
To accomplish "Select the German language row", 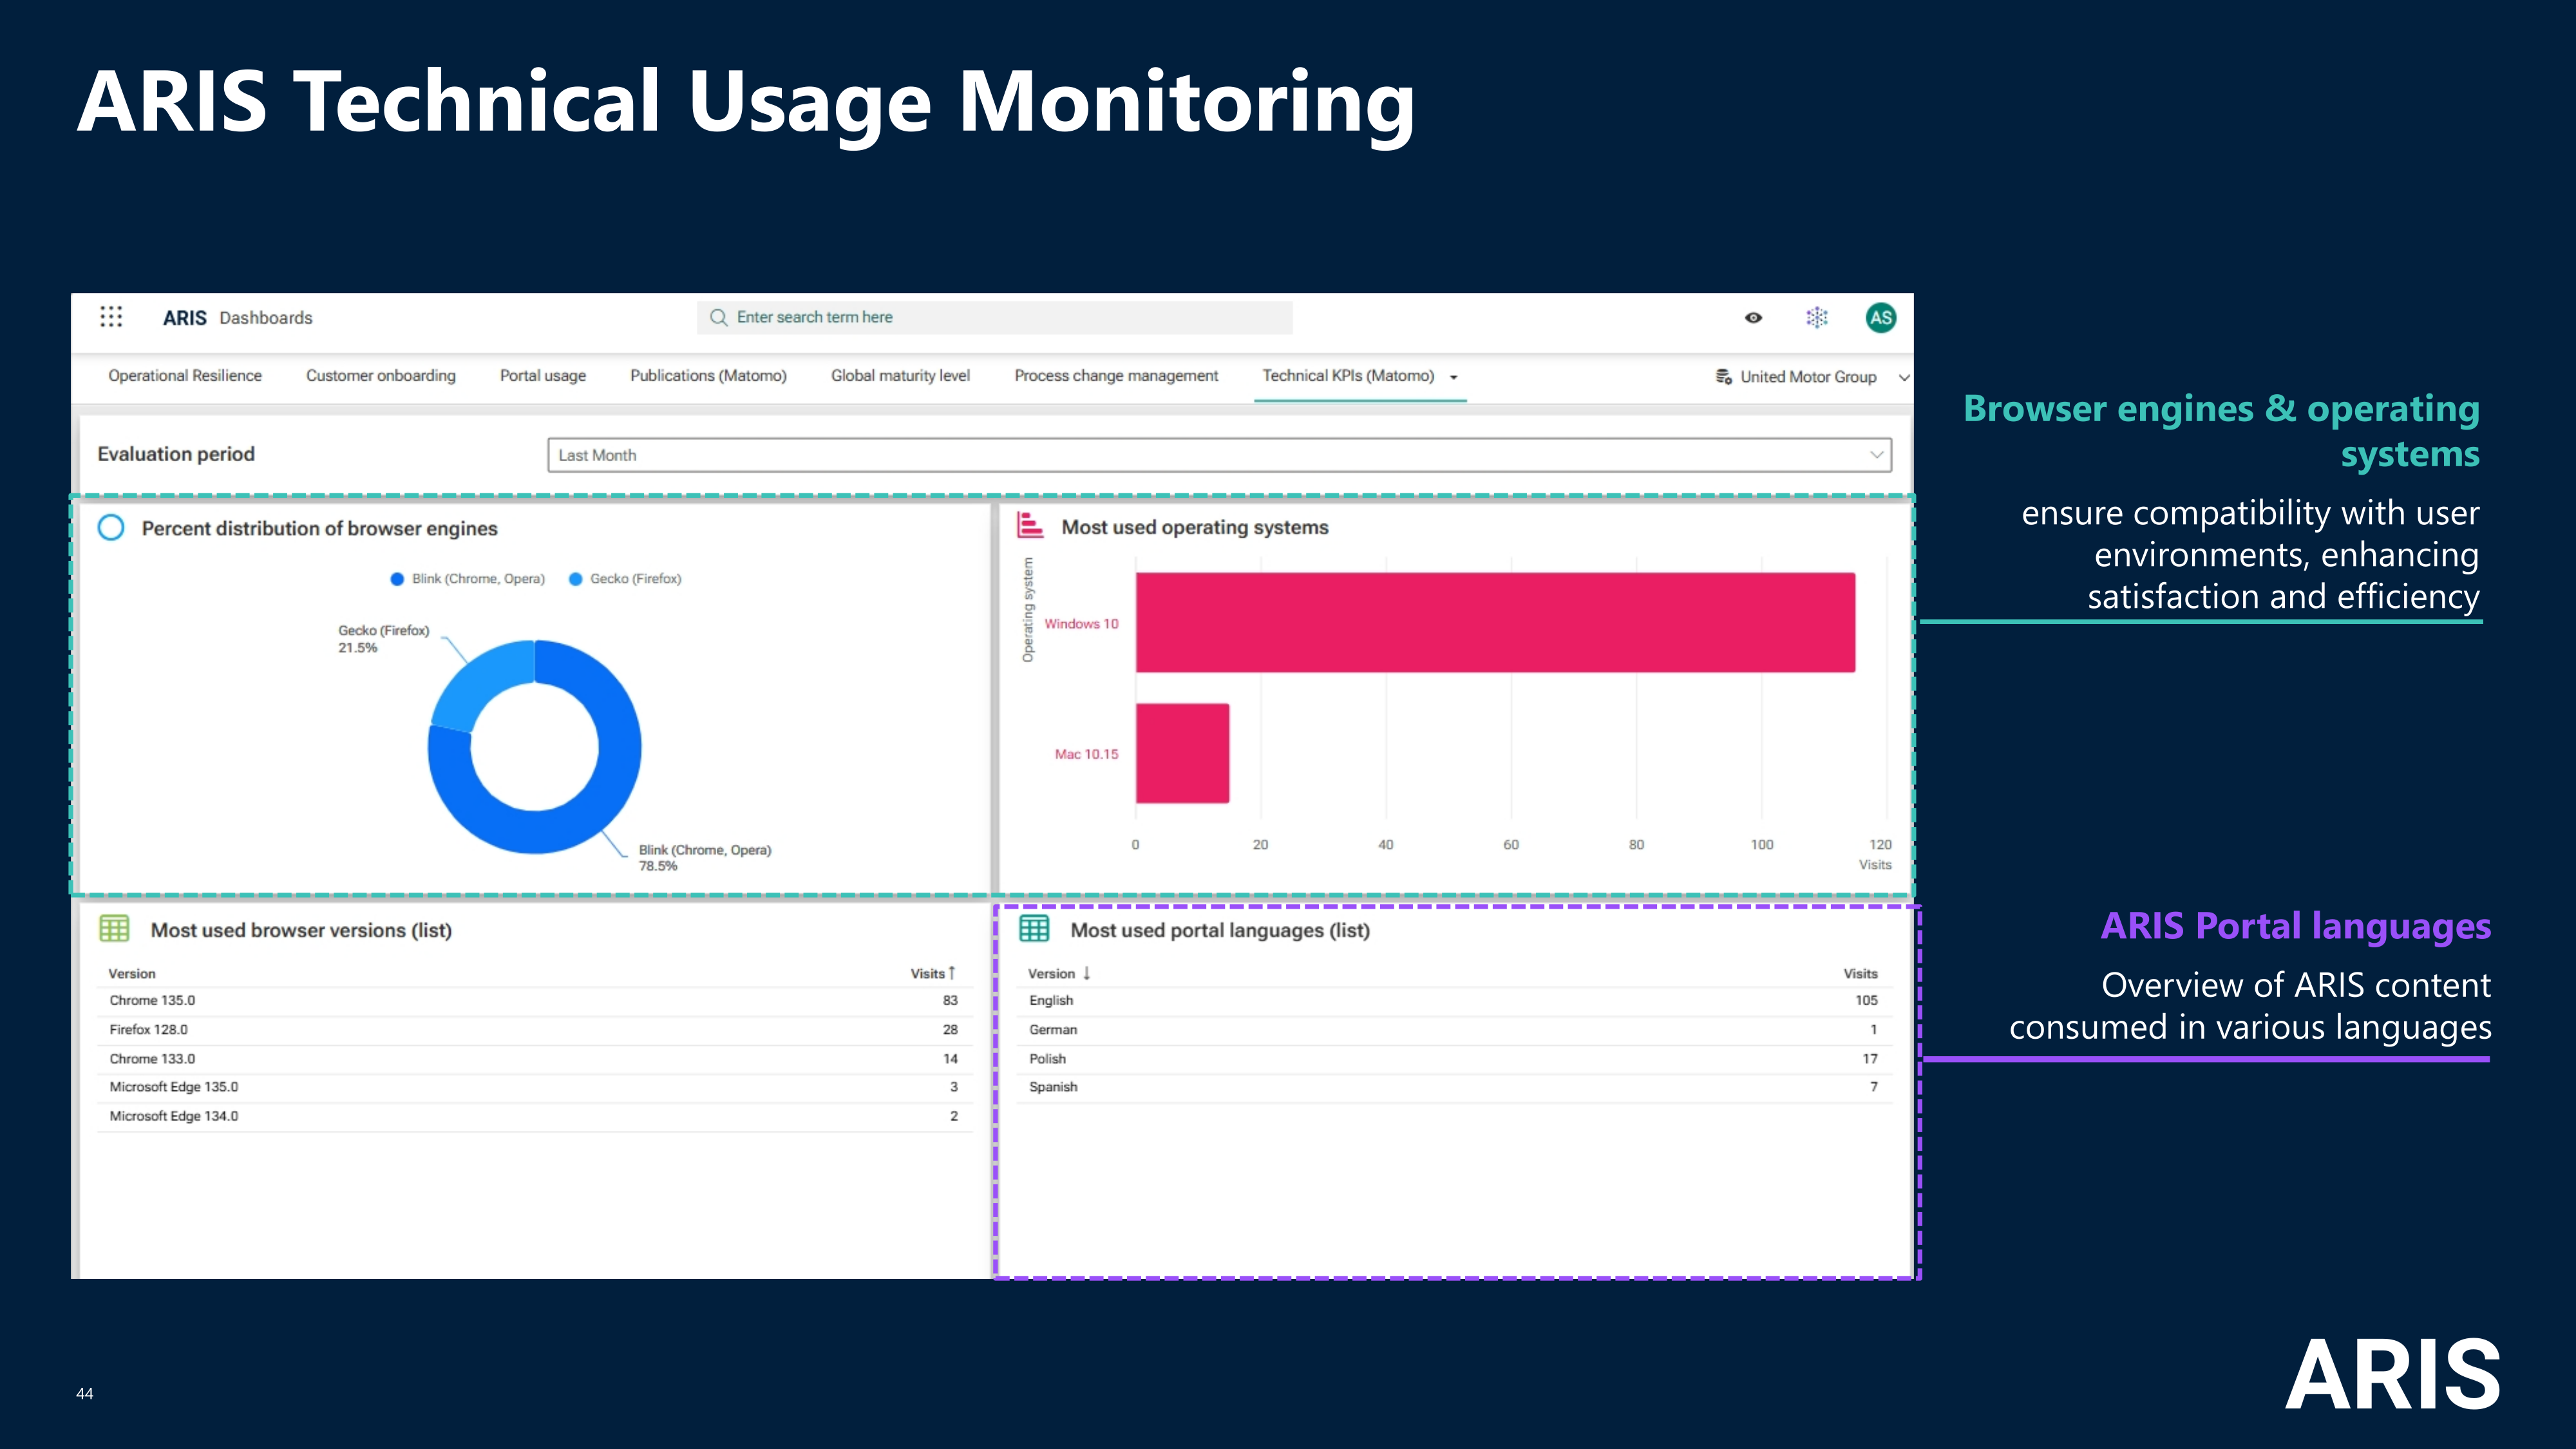I will (x=1456, y=1030).
